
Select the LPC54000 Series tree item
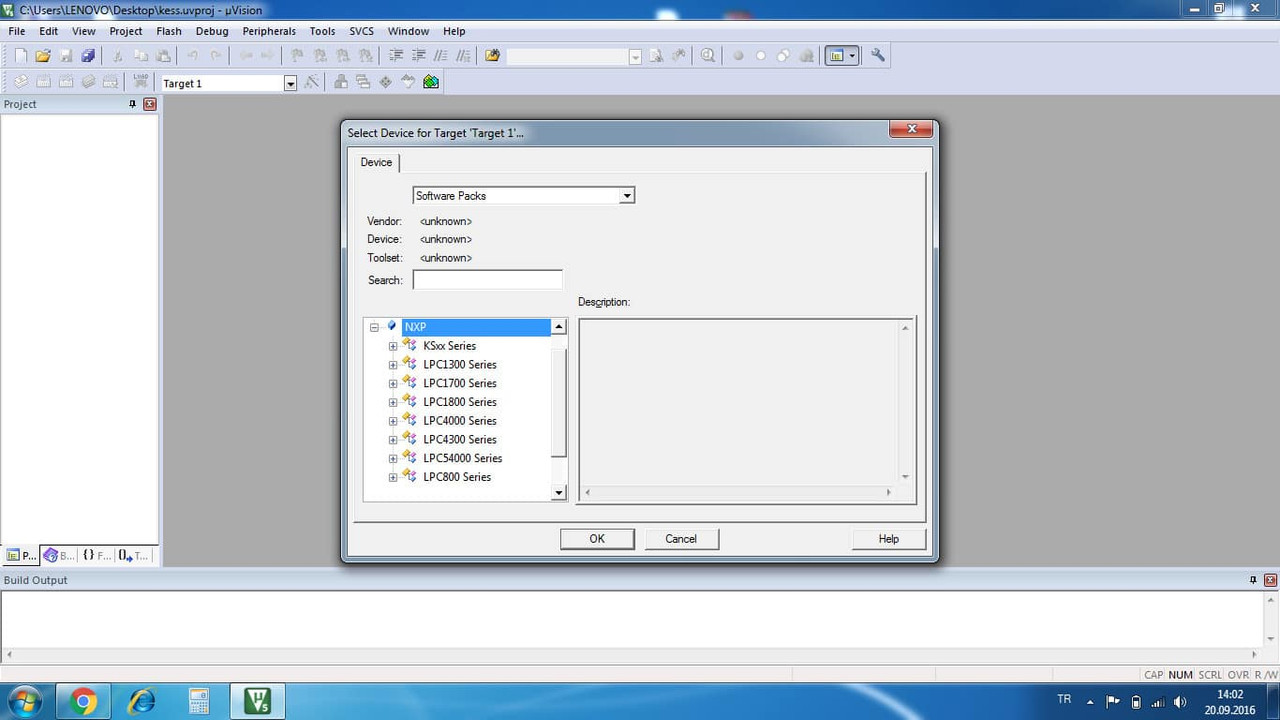pos(463,458)
